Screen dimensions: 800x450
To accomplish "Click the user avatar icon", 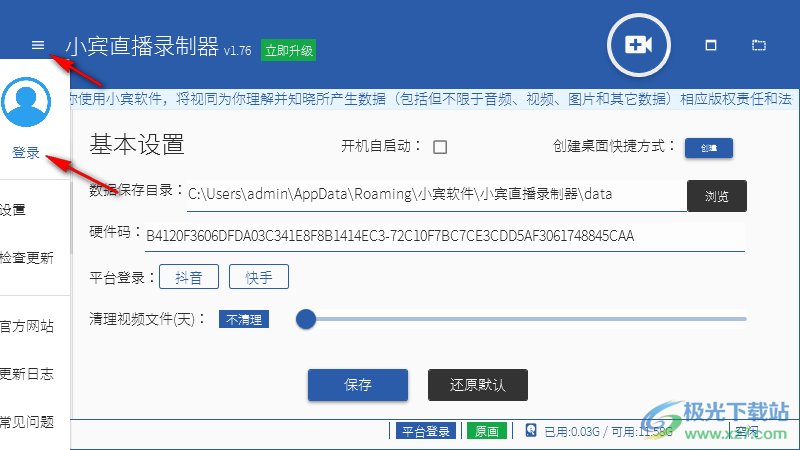I will (x=26, y=102).
